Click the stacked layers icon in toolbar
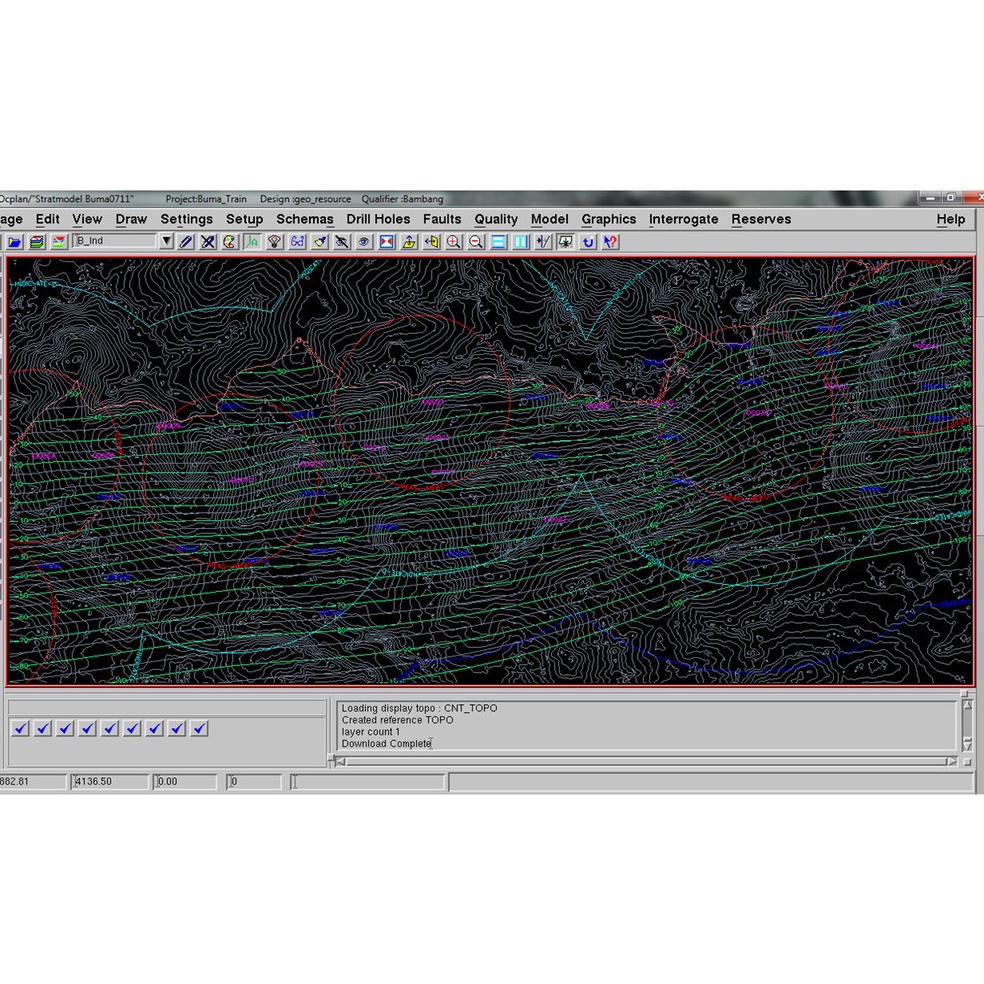984x984 pixels. pos(37,242)
